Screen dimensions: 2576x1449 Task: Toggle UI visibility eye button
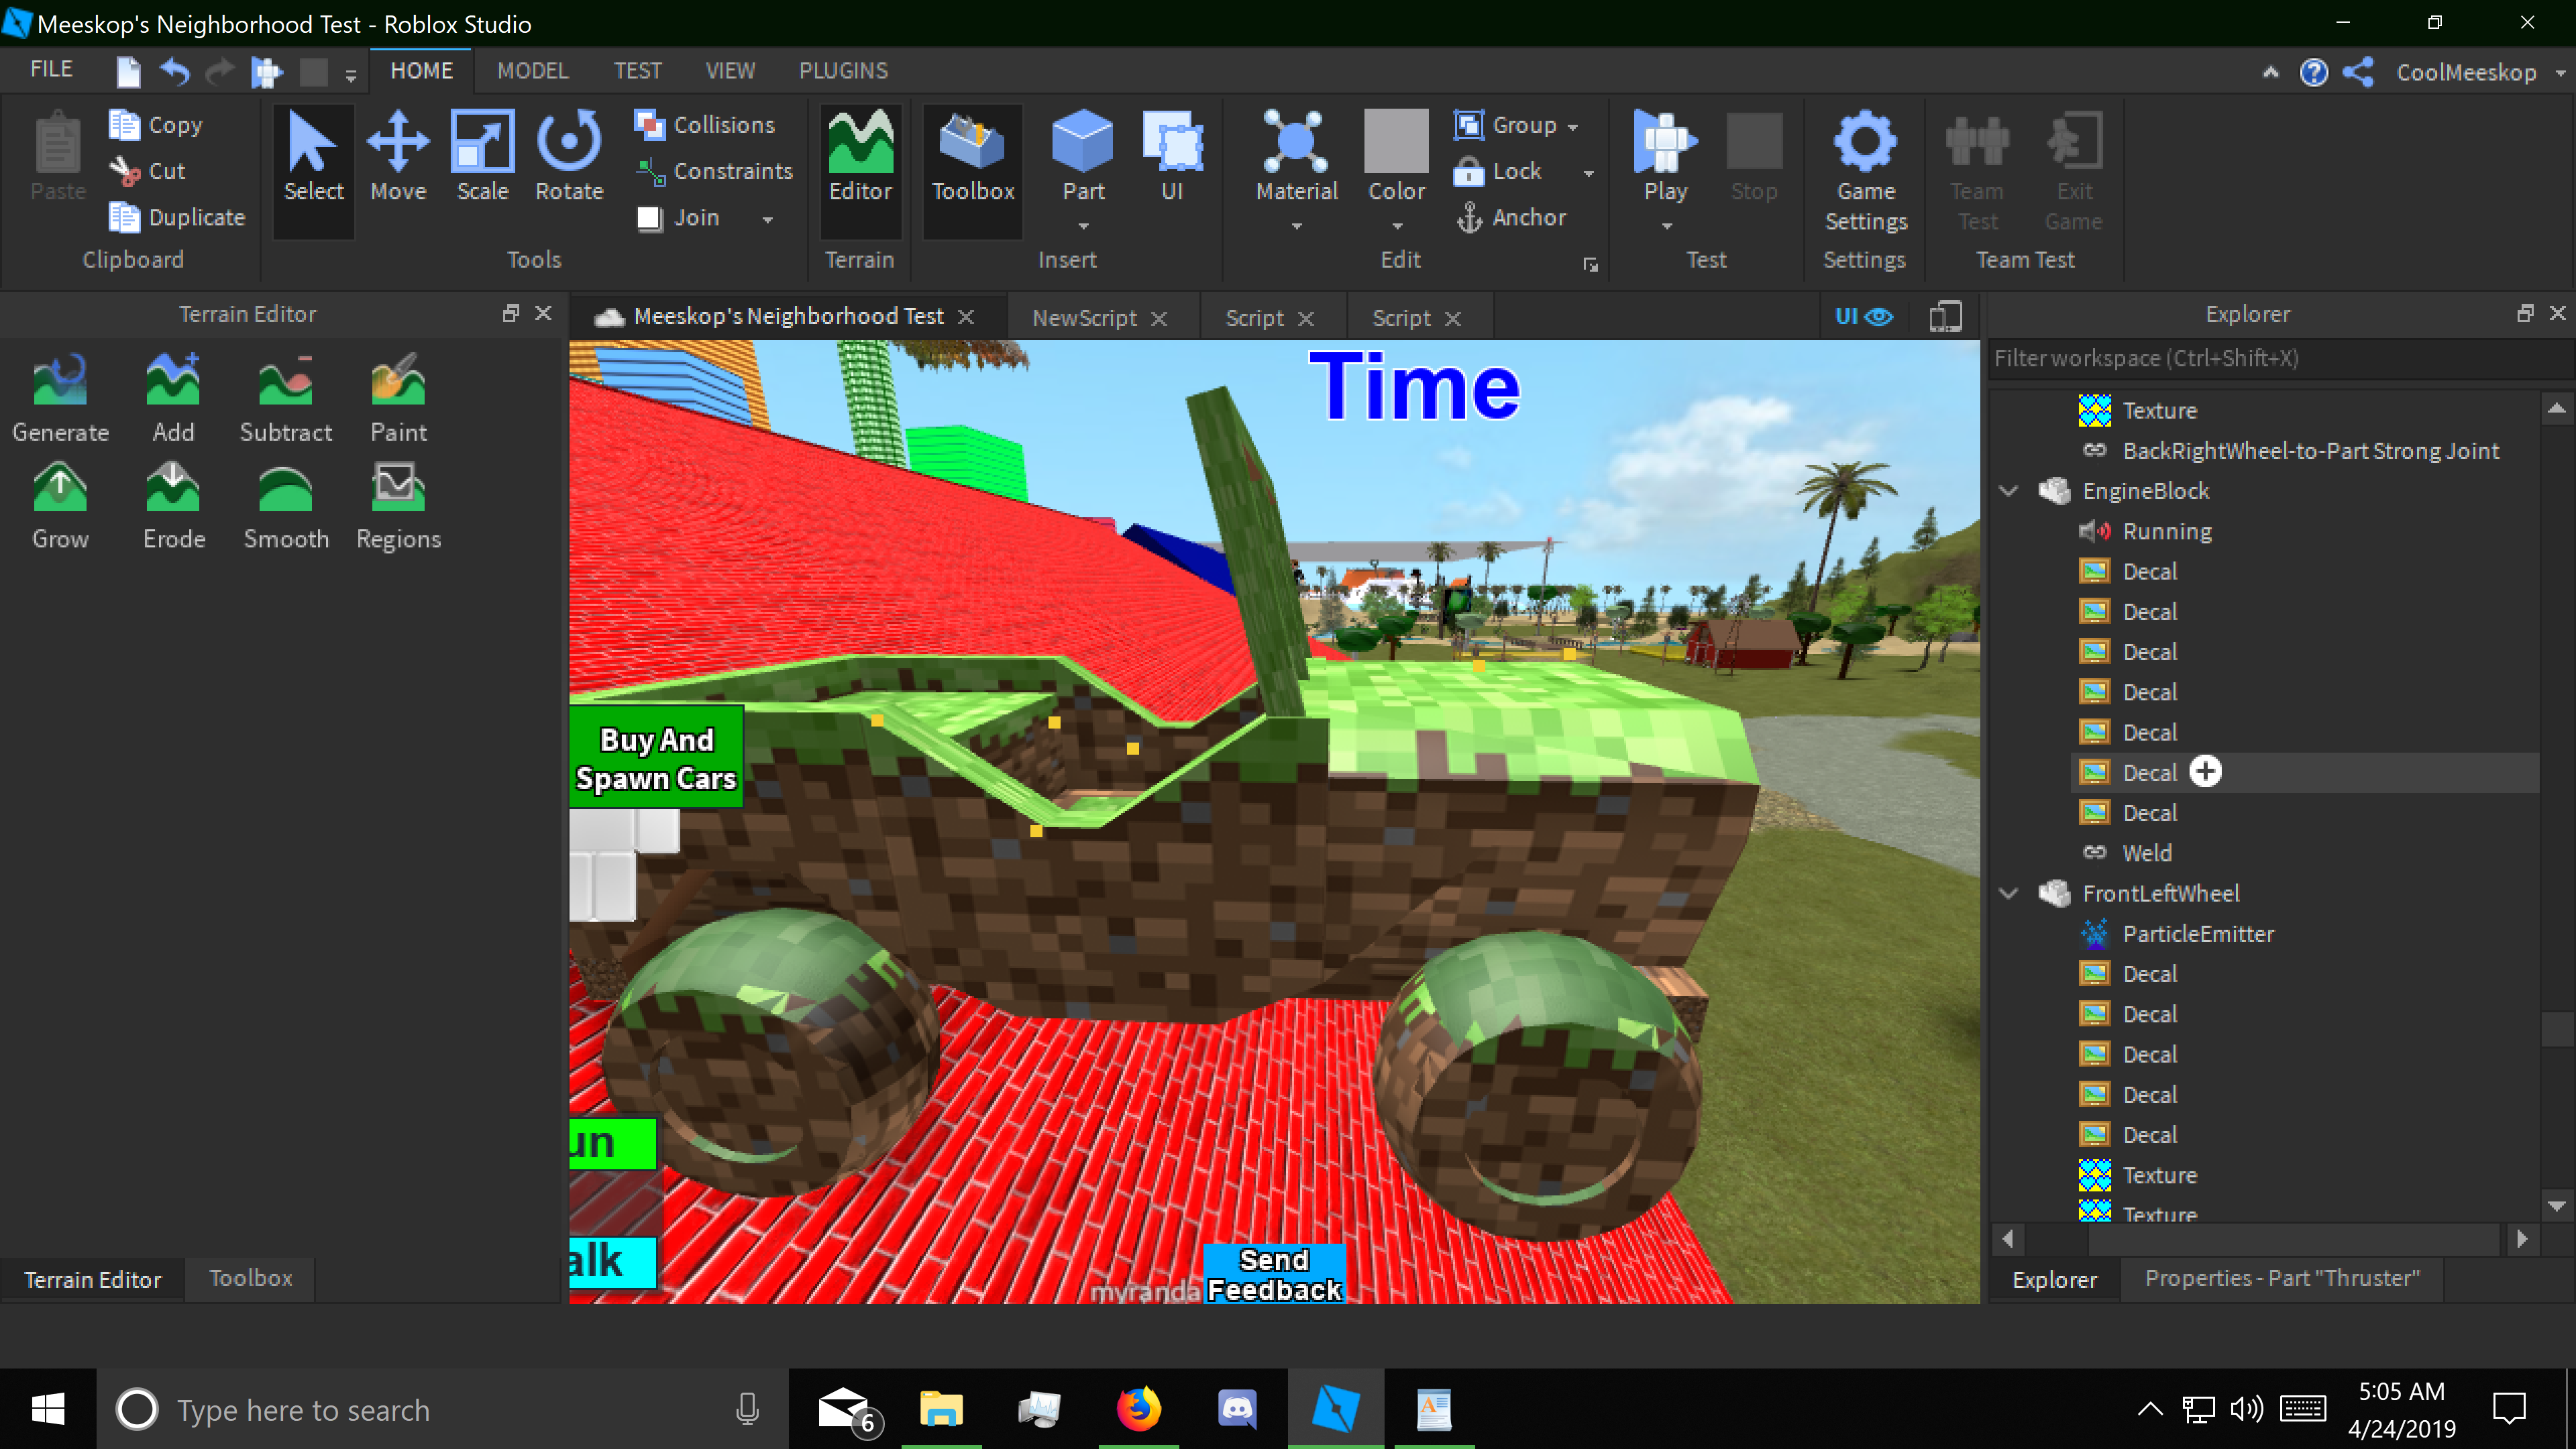tap(1864, 316)
